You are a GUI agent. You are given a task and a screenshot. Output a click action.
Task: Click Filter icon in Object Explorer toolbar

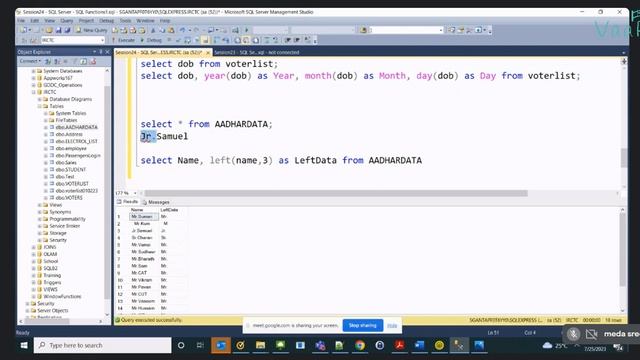75,62
